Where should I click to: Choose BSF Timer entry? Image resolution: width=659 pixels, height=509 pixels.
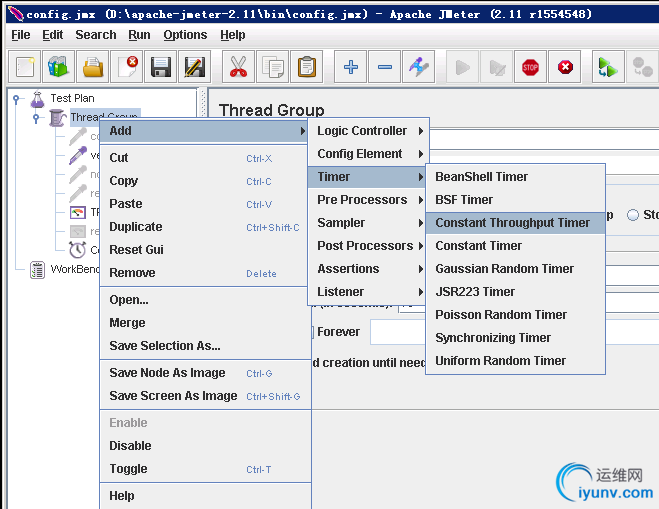point(515,200)
